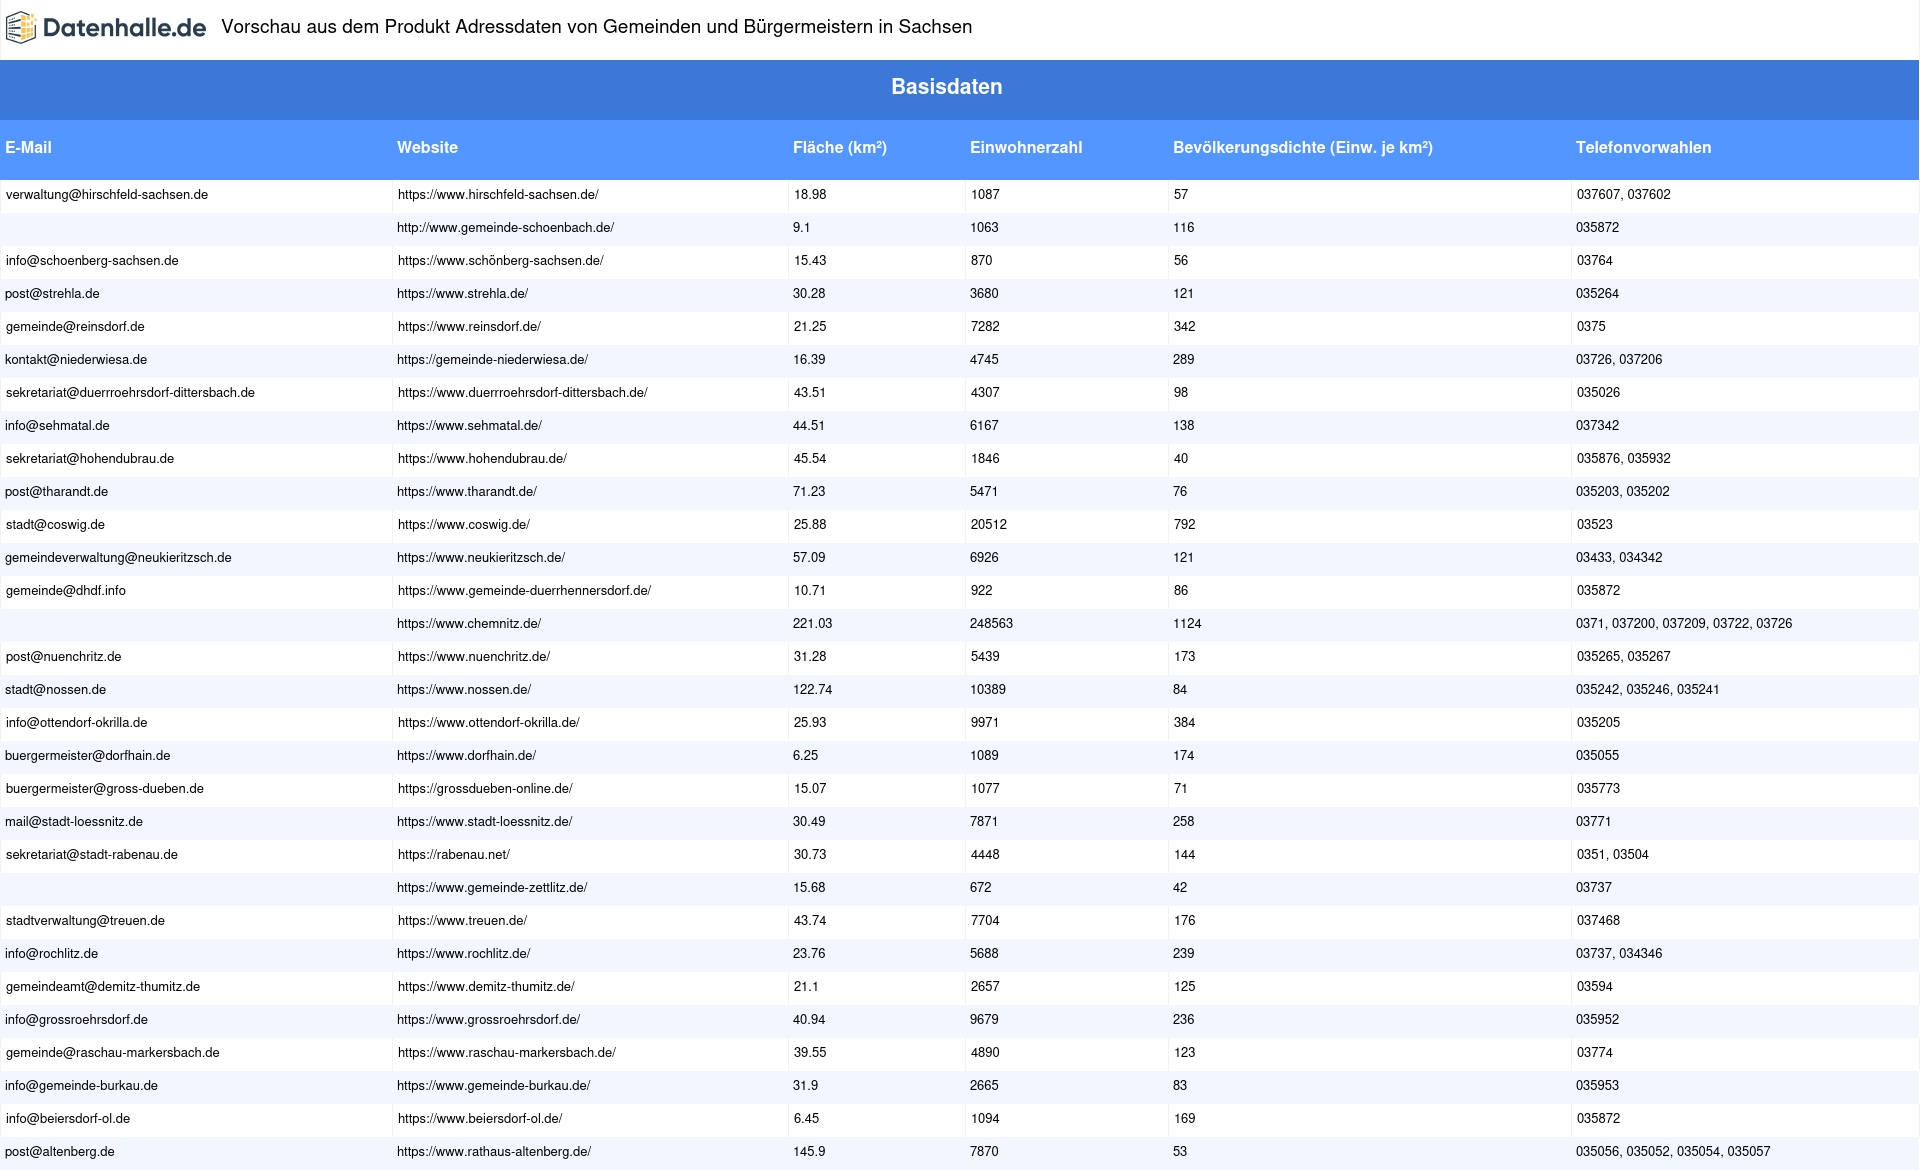Click the Fläche (km²) column header
The image size is (1920, 1170).
click(840, 147)
